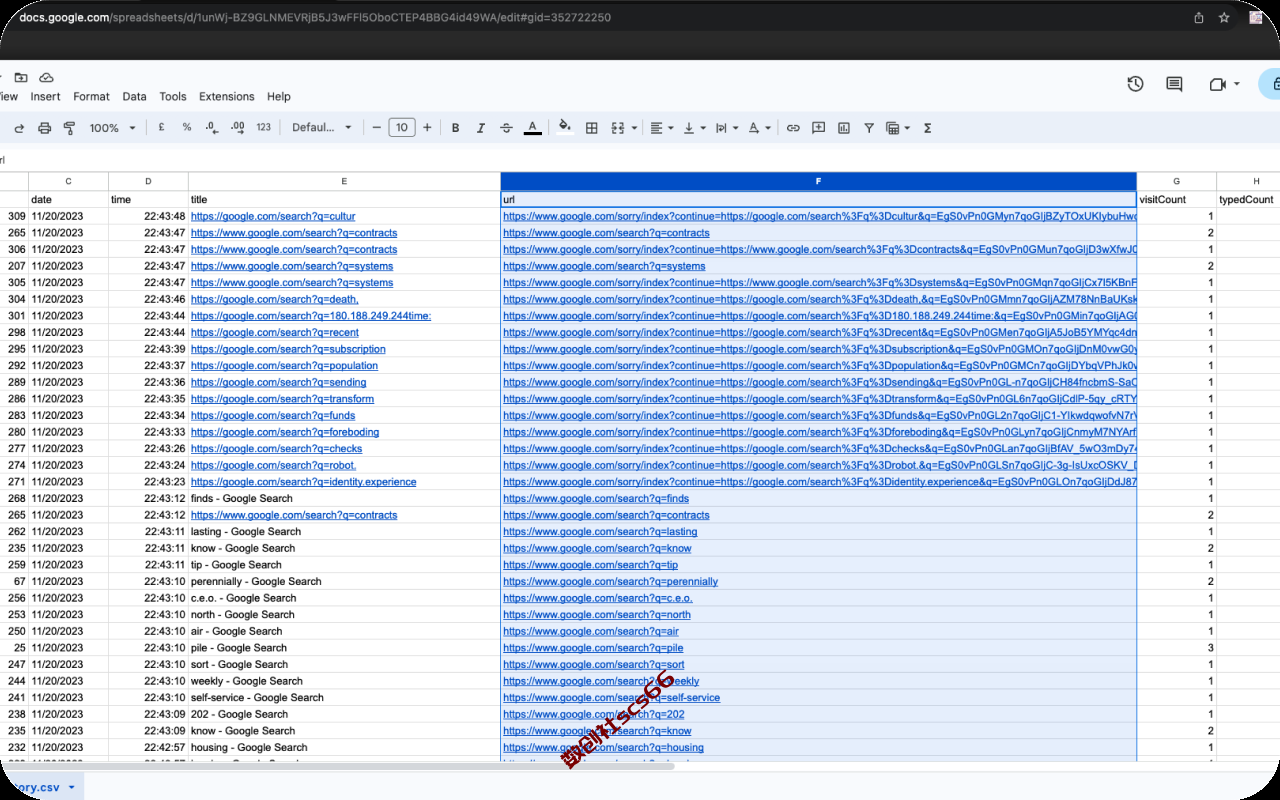Increase font size with plus button
The height and width of the screenshot is (800, 1280).
point(427,128)
